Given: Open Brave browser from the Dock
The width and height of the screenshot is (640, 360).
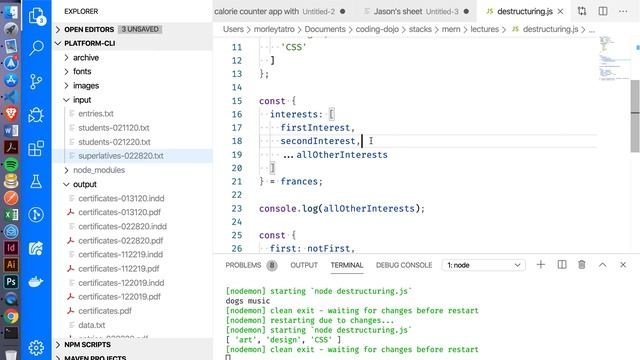Looking at the screenshot, I should [x=11, y=113].
